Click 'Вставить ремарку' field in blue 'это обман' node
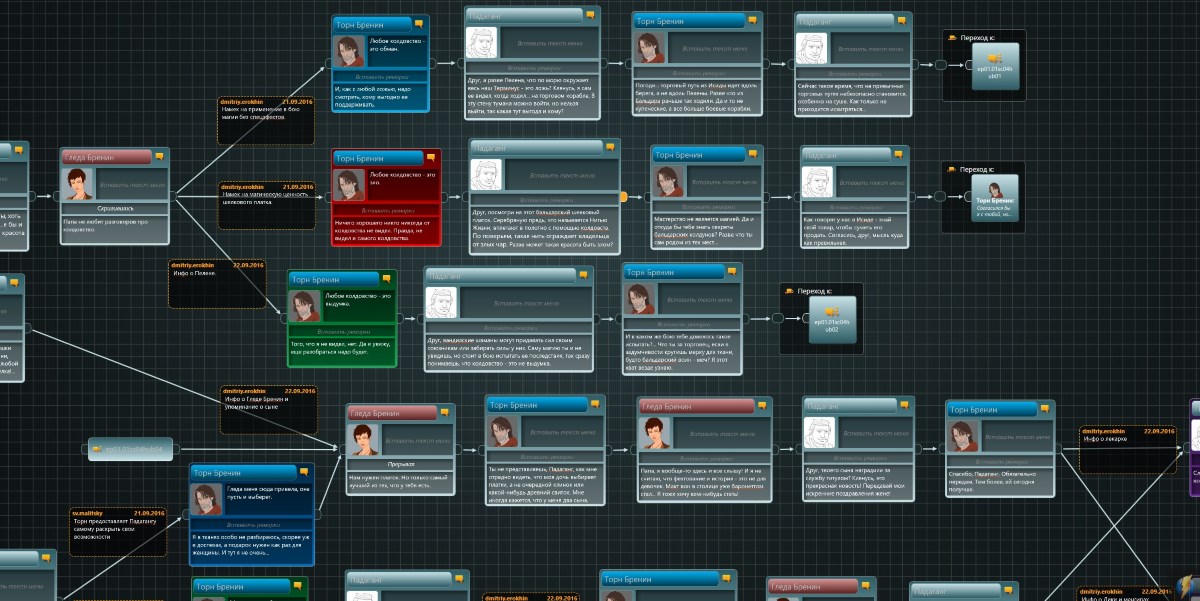Image resolution: width=1200 pixels, height=601 pixels. pos(381,76)
